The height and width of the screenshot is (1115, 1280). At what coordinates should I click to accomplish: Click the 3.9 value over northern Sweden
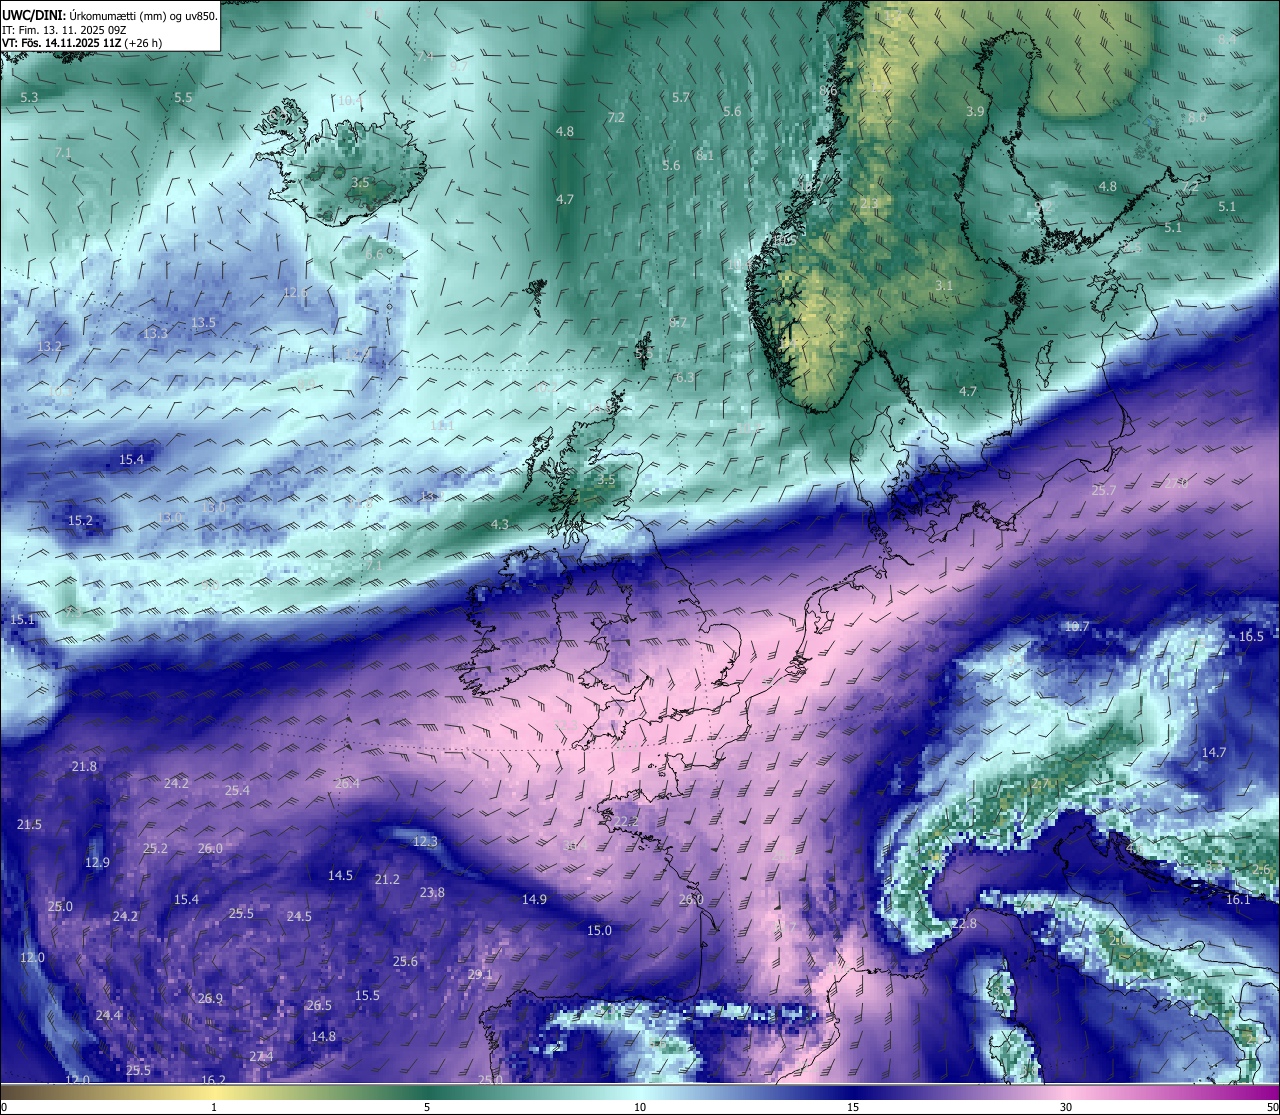(x=975, y=111)
